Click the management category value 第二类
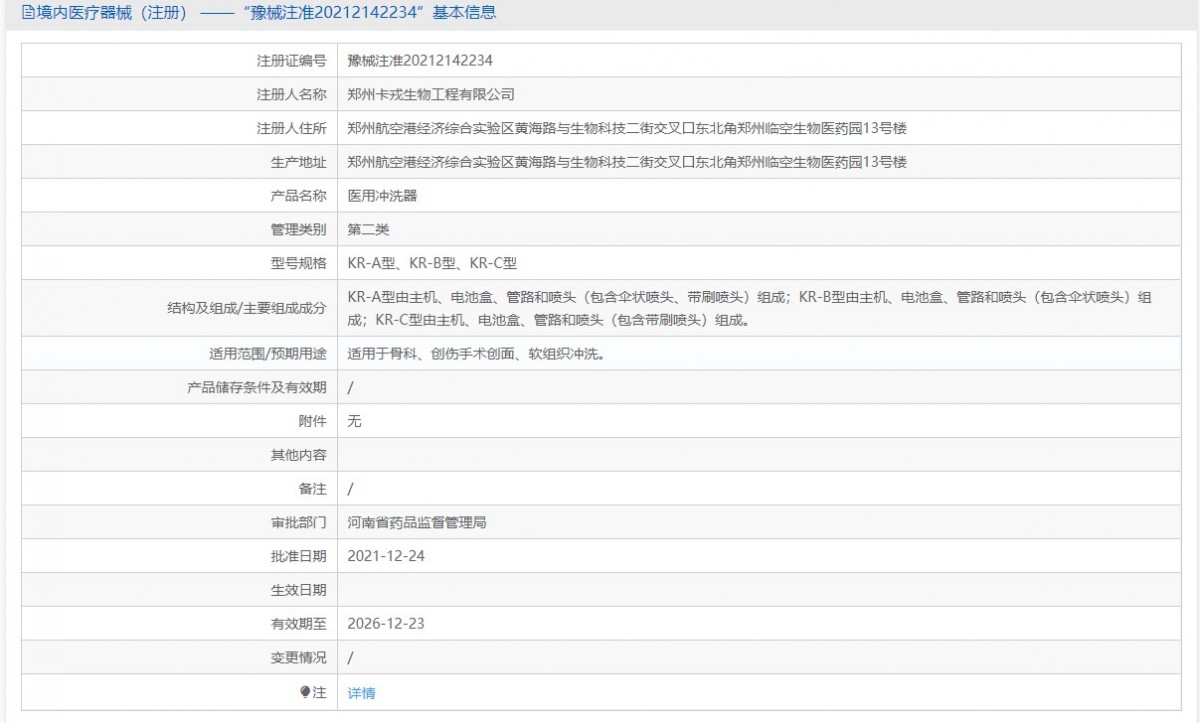This screenshot has width=1200, height=723. point(368,230)
